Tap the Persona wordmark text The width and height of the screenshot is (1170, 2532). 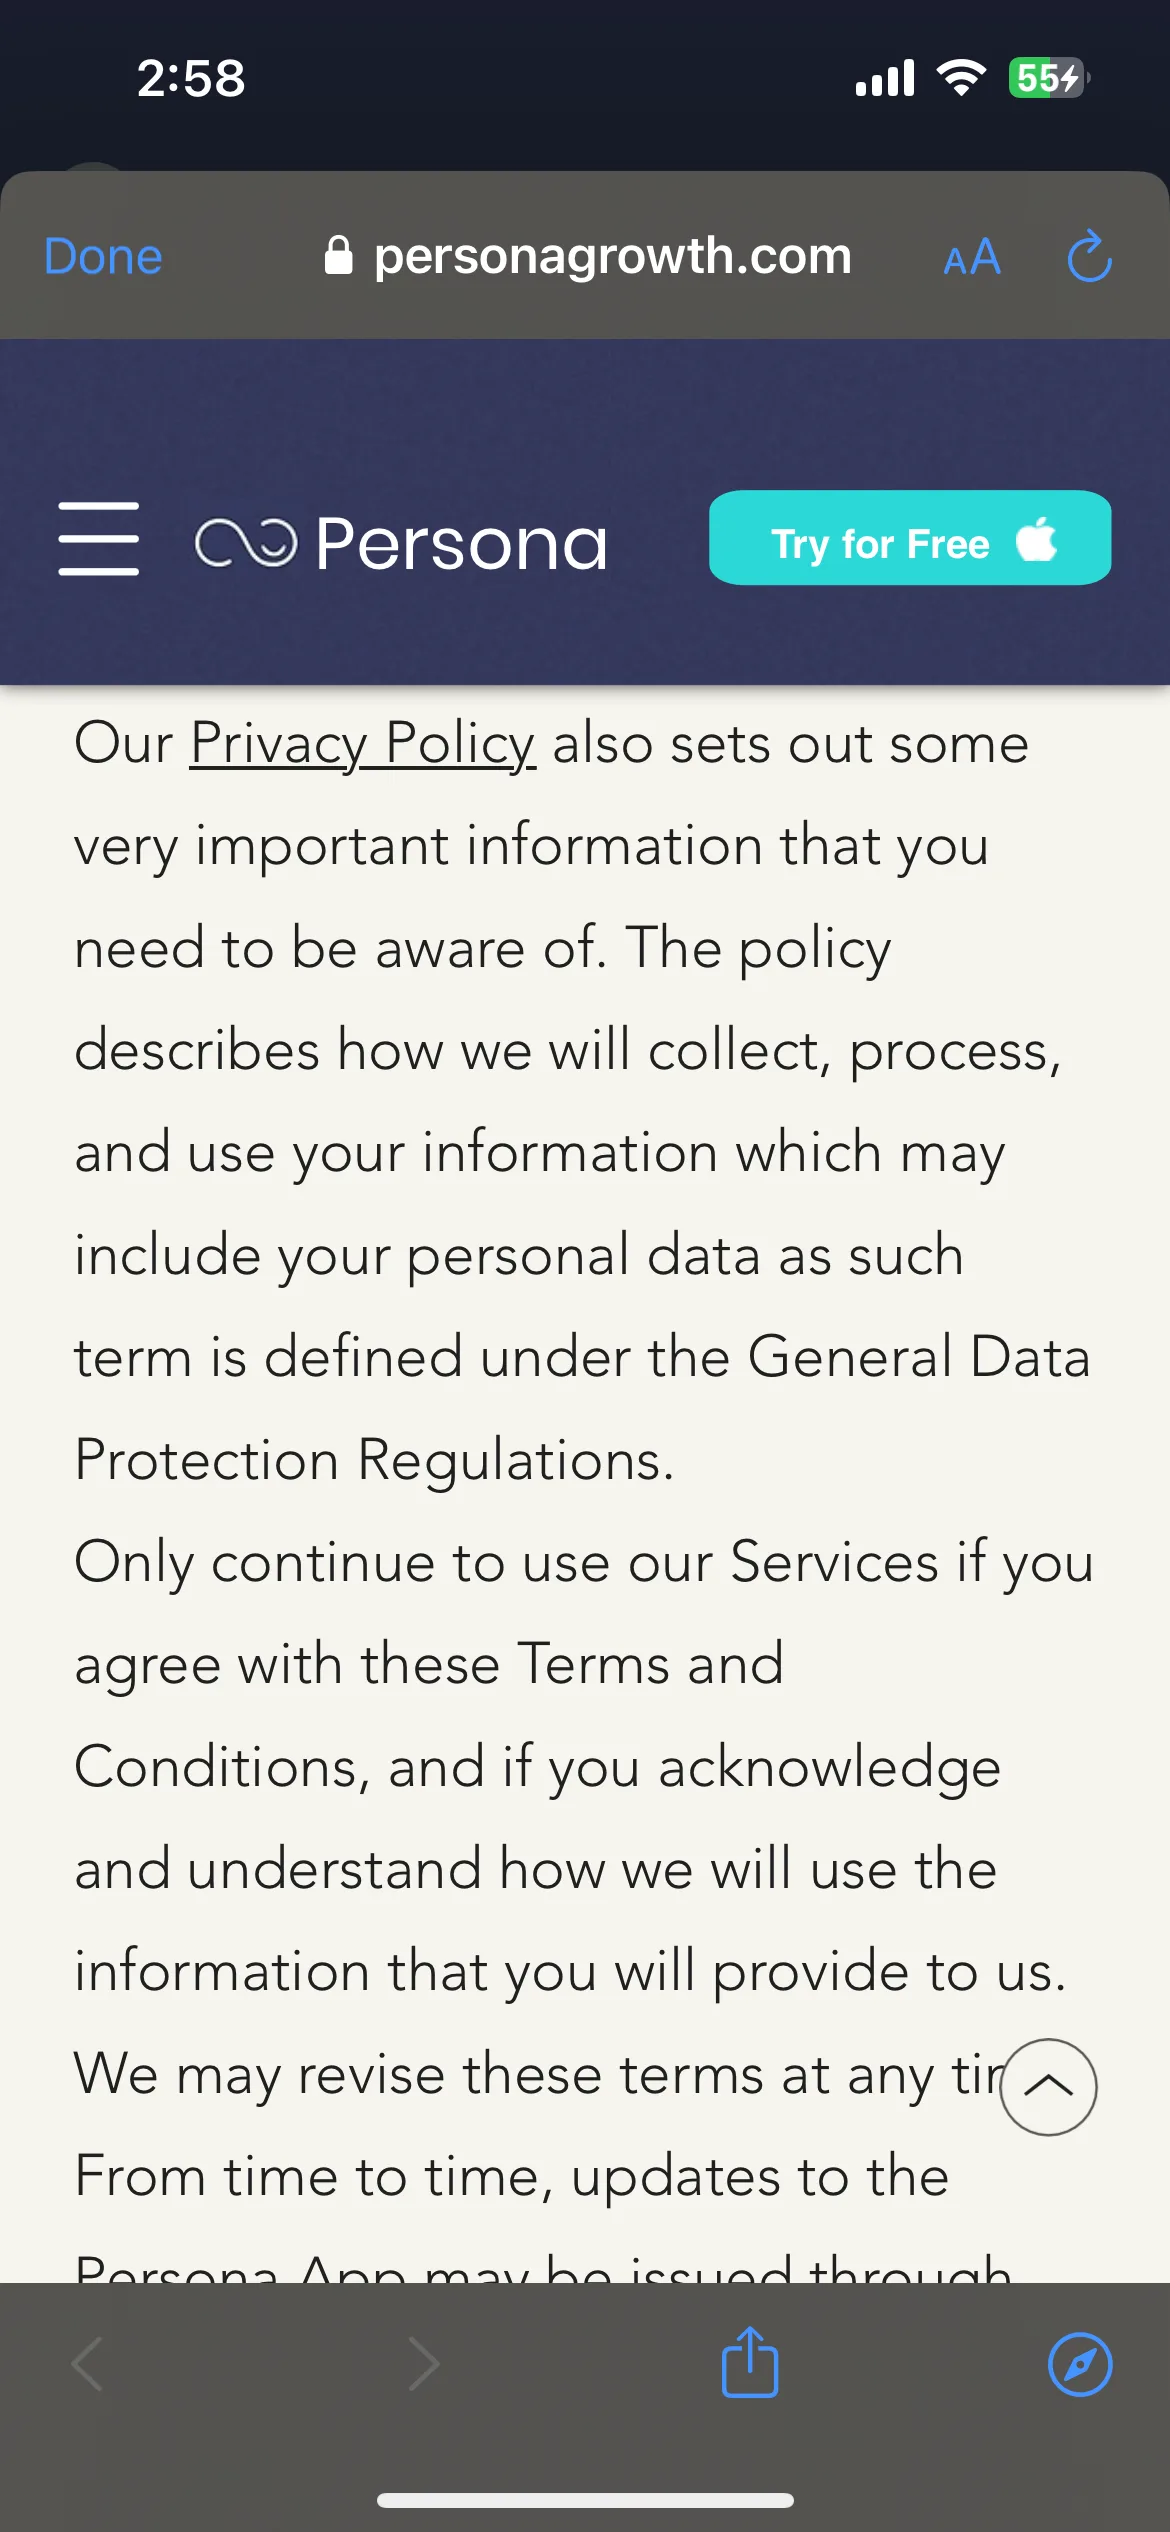(461, 543)
